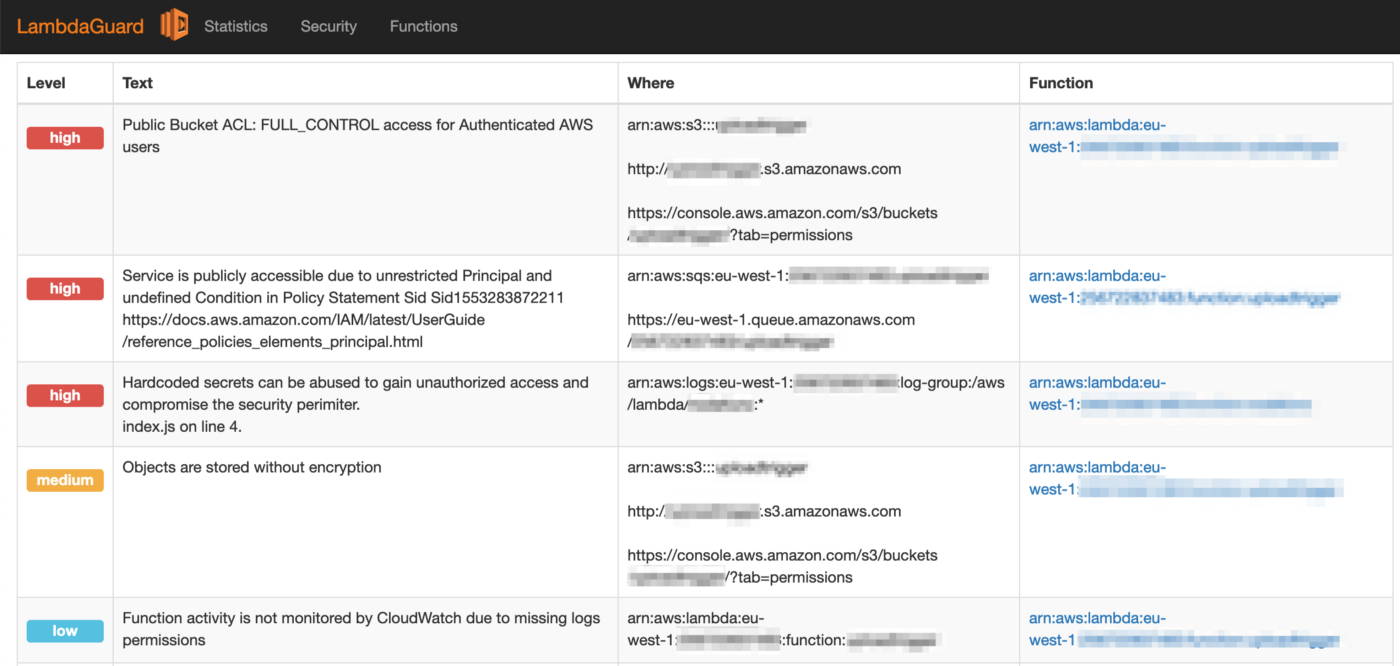Screen dimensions: 1400x666
Task: Click s3.amazonaws.com URL in unencrypted objects row
Action: [x=764, y=511]
